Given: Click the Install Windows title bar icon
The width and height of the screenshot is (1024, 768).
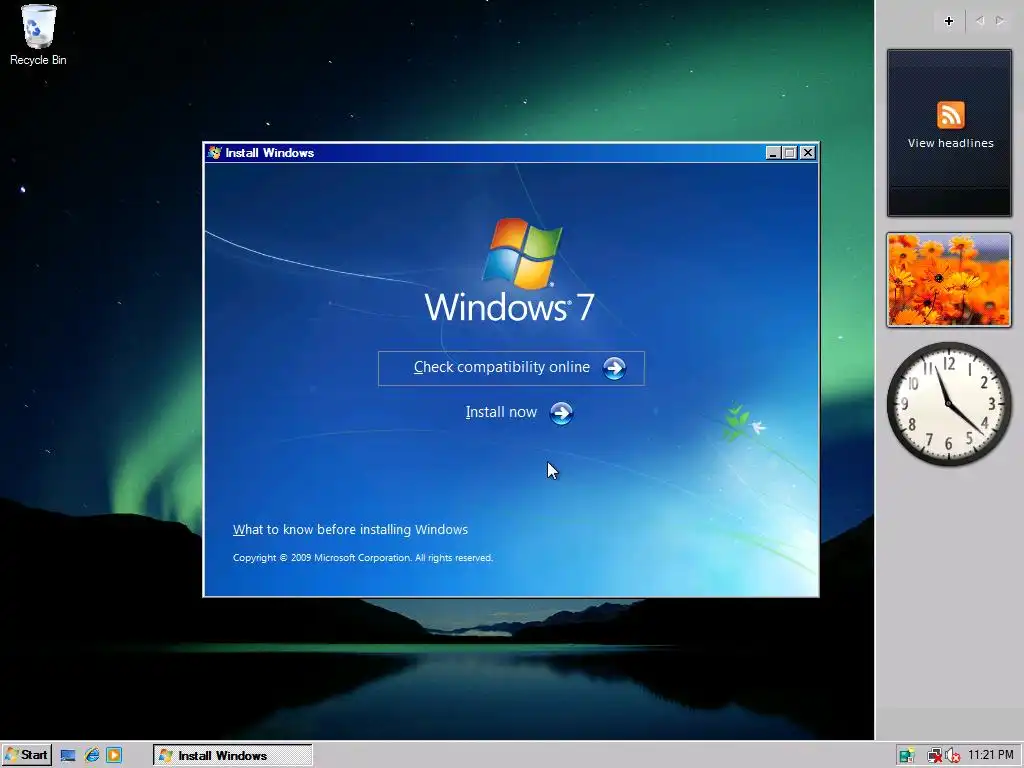Looking at the screenshot, I should [x=214, y=153].
